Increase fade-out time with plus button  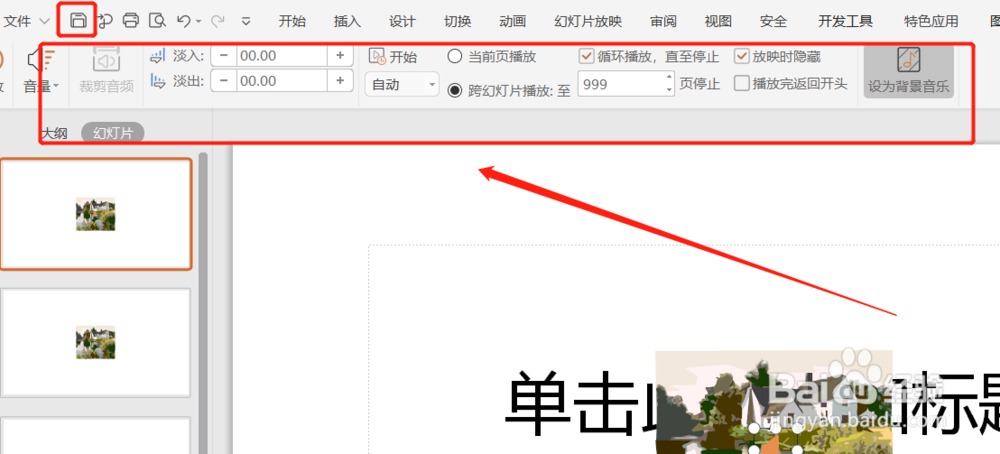(x=340, y=80)
